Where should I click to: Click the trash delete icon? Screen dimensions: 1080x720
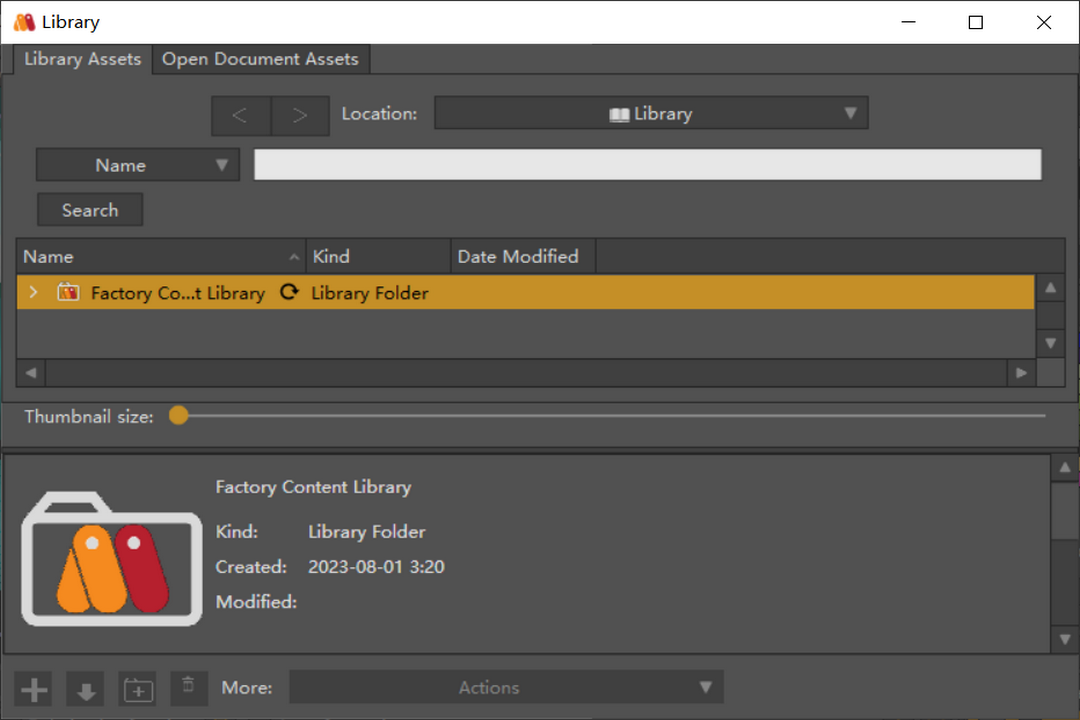tap(188, 686)
